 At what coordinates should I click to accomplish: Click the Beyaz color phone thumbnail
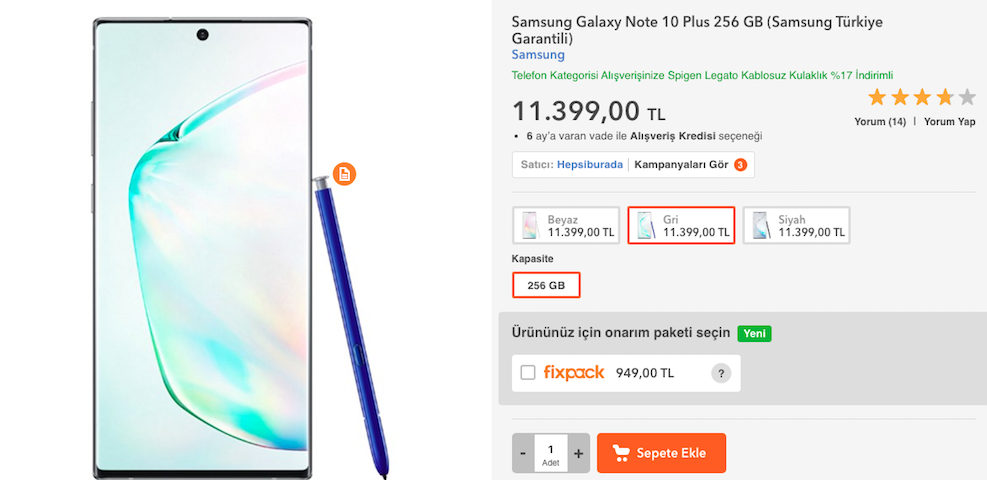tap(528, 225)
